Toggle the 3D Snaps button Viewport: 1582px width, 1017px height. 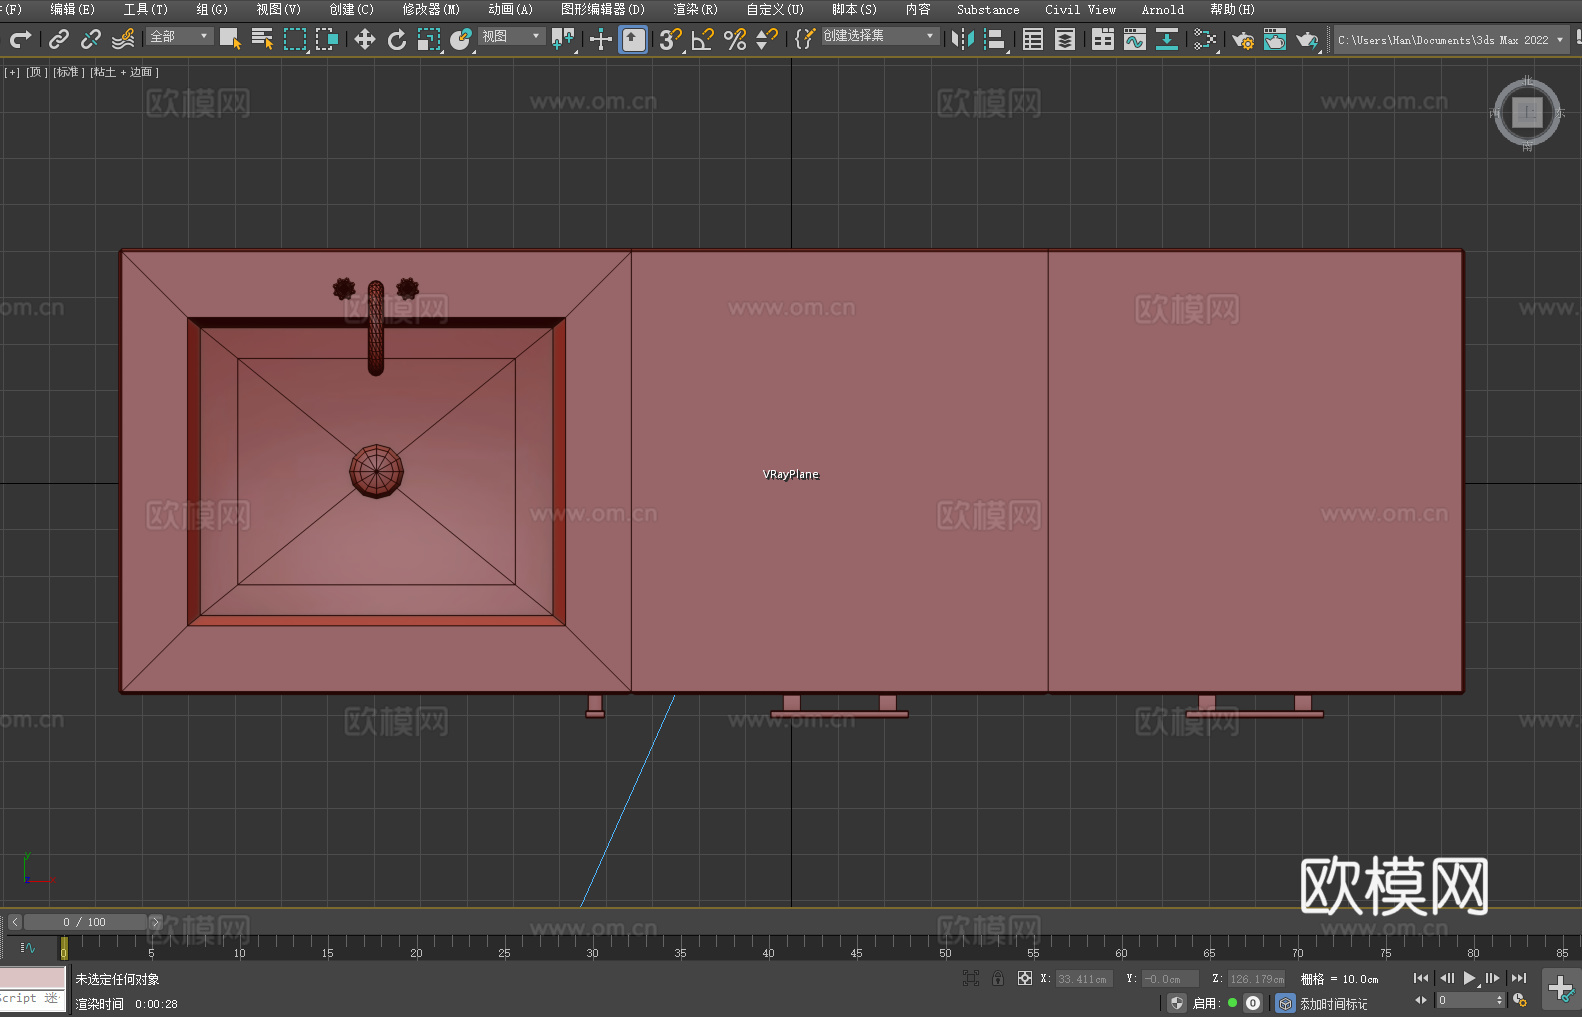[671, 39]
